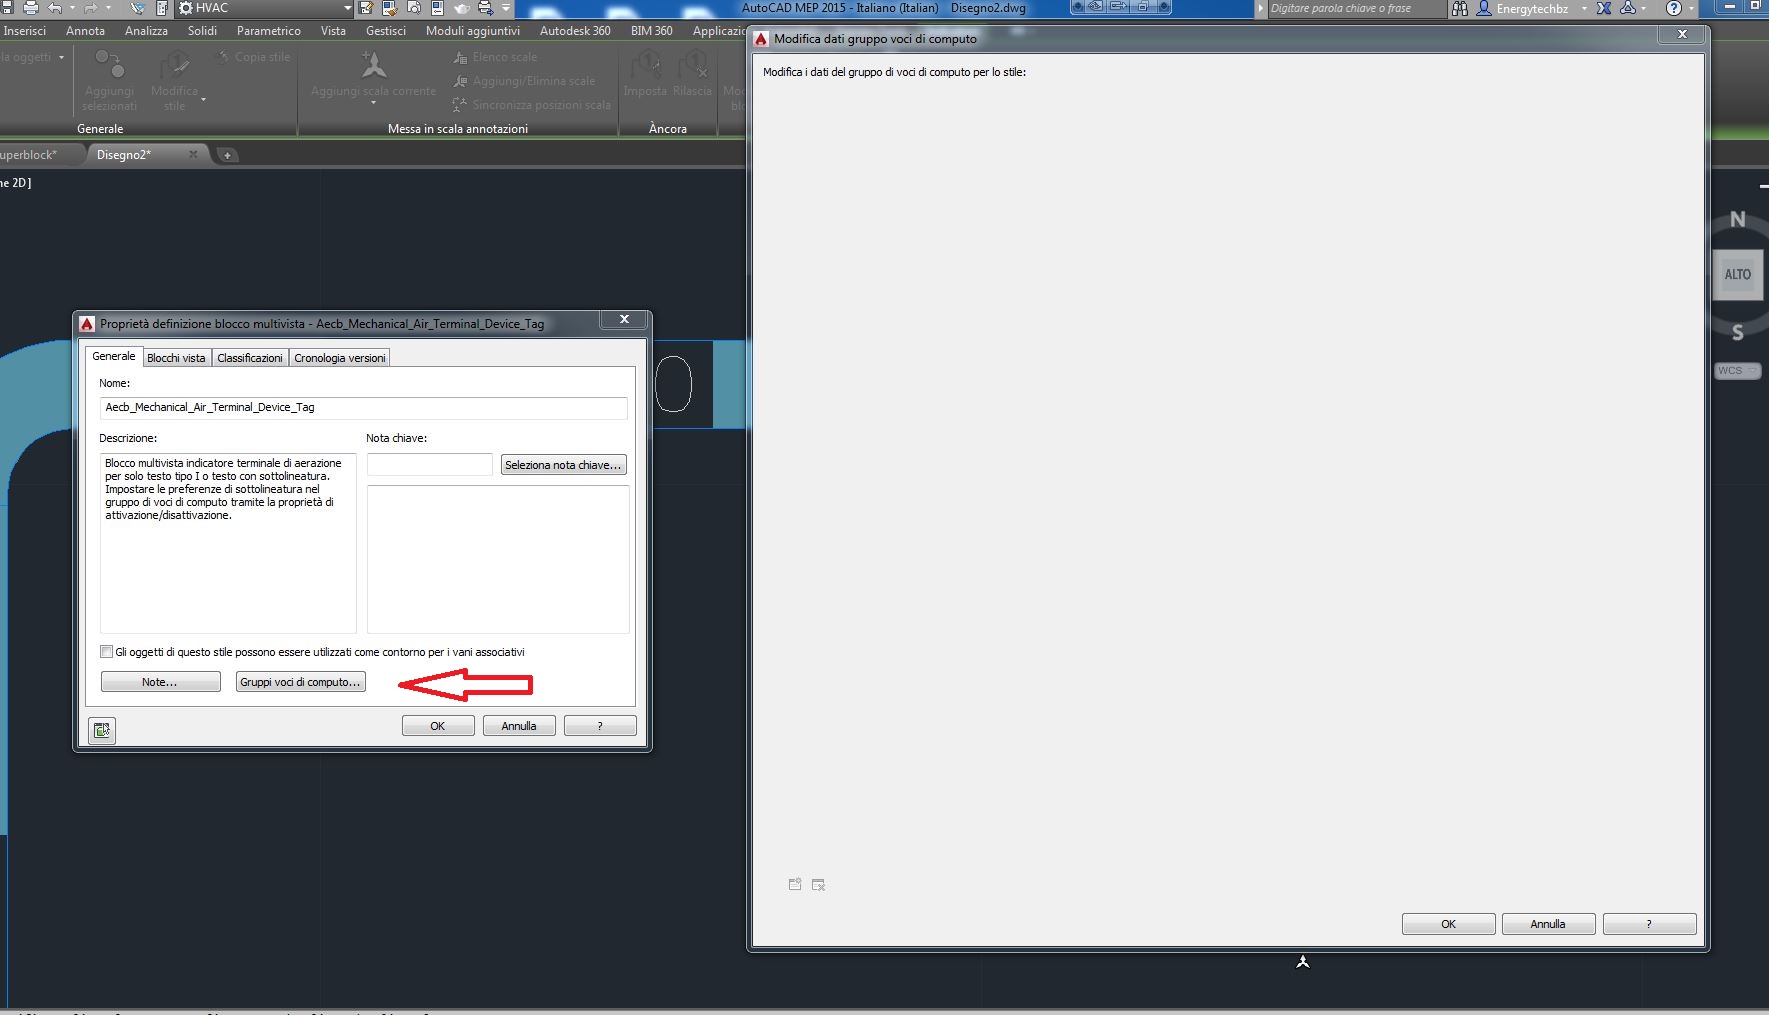Click the new drawing tab plus icon
The height and width of the screenshot is (1015, 1769).
tap(227, 155)
